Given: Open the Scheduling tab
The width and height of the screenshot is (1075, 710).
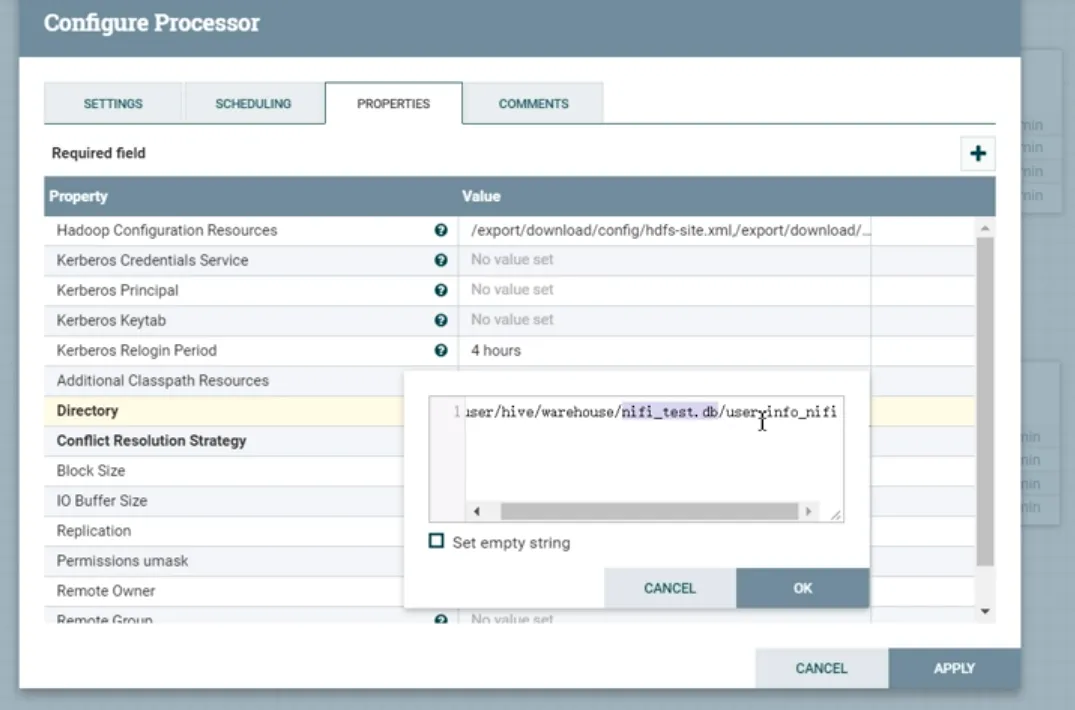Looking at the screenshot, I should pyautogui.click(x=253, y=103).
